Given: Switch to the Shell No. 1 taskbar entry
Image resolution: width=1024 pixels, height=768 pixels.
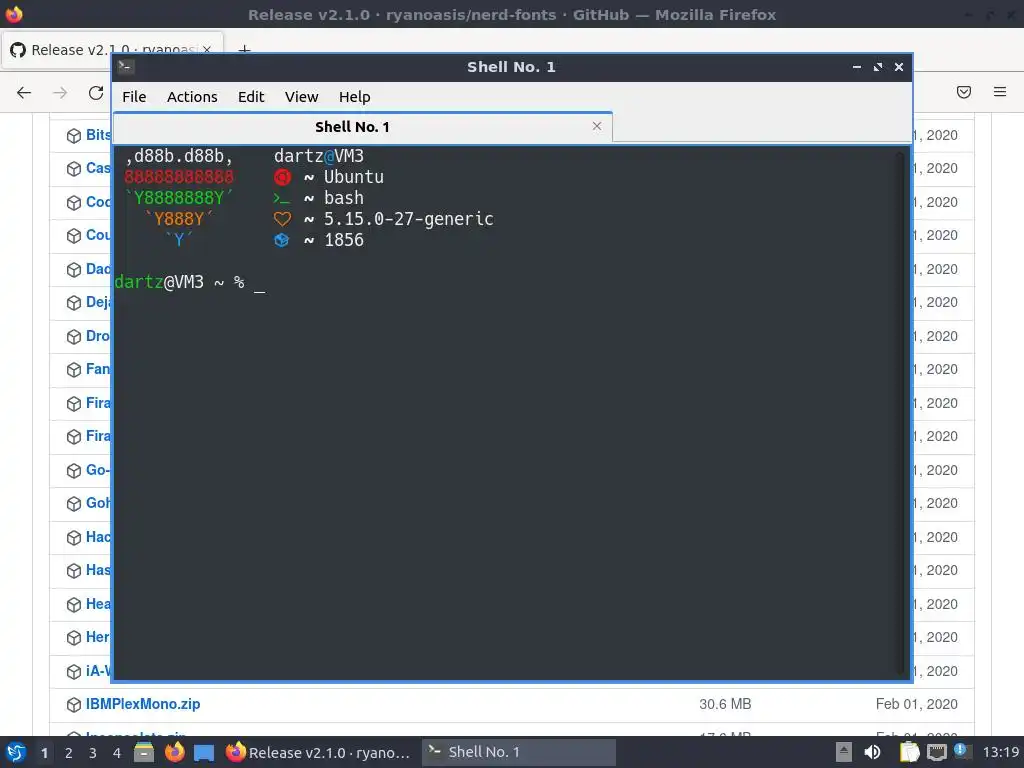Looking at the screenshot, I should click(519, 752).
